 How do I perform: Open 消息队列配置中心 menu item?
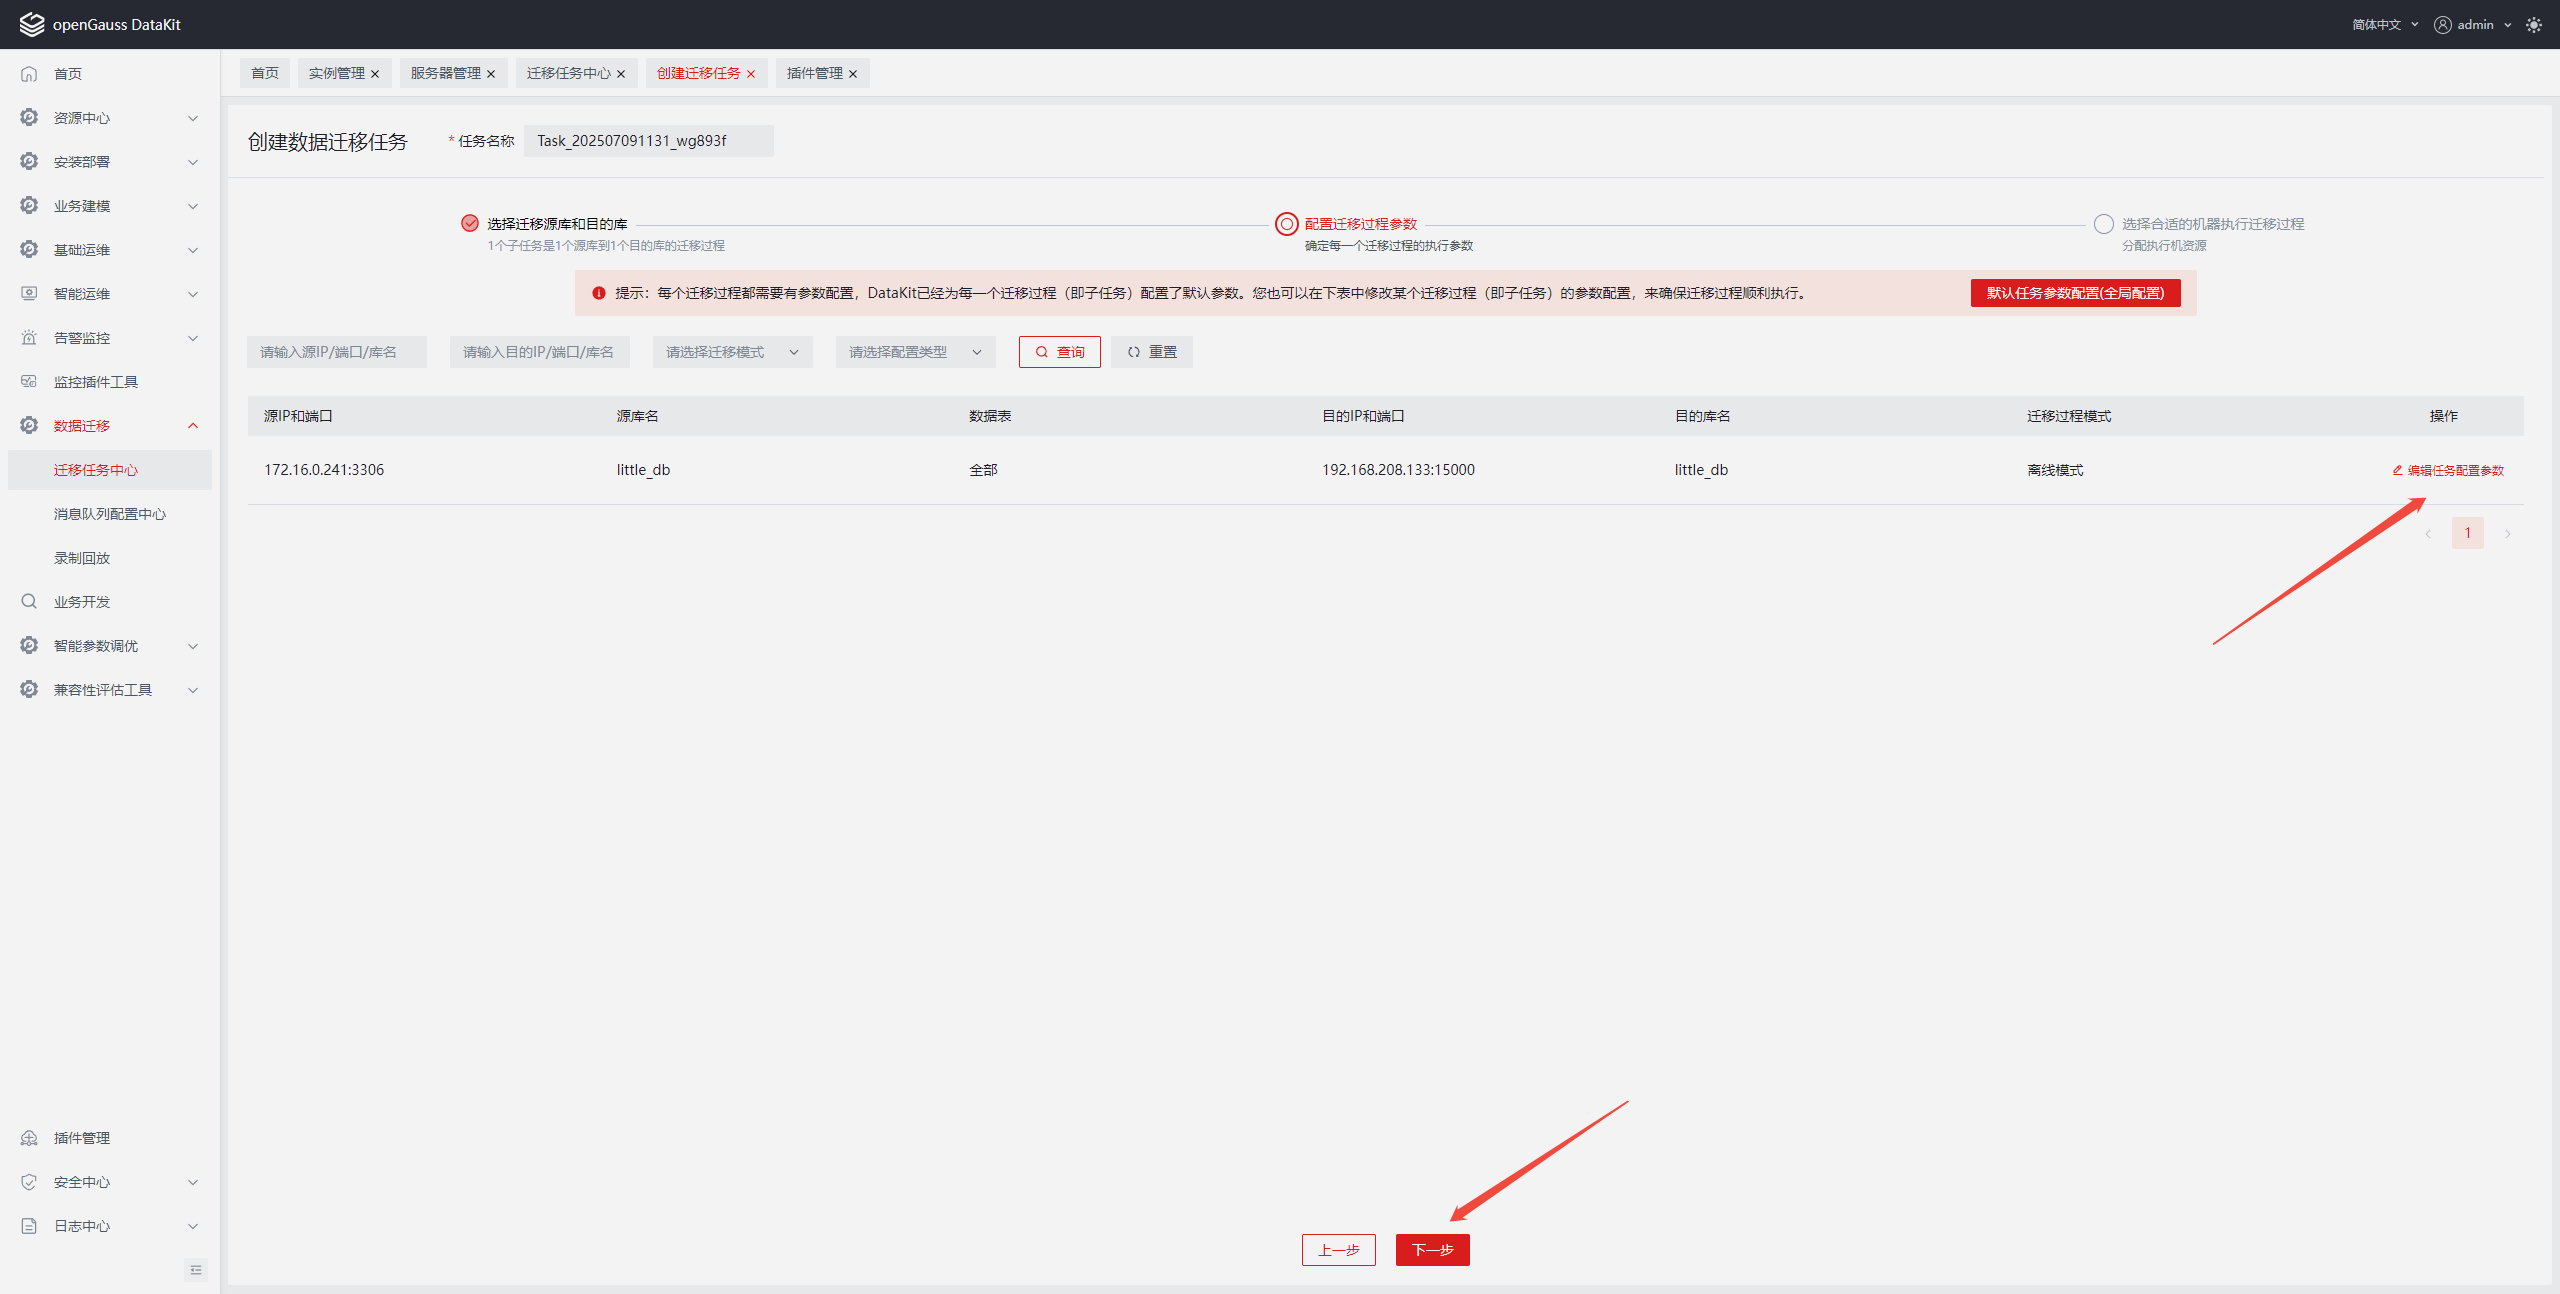pos(110,514)
